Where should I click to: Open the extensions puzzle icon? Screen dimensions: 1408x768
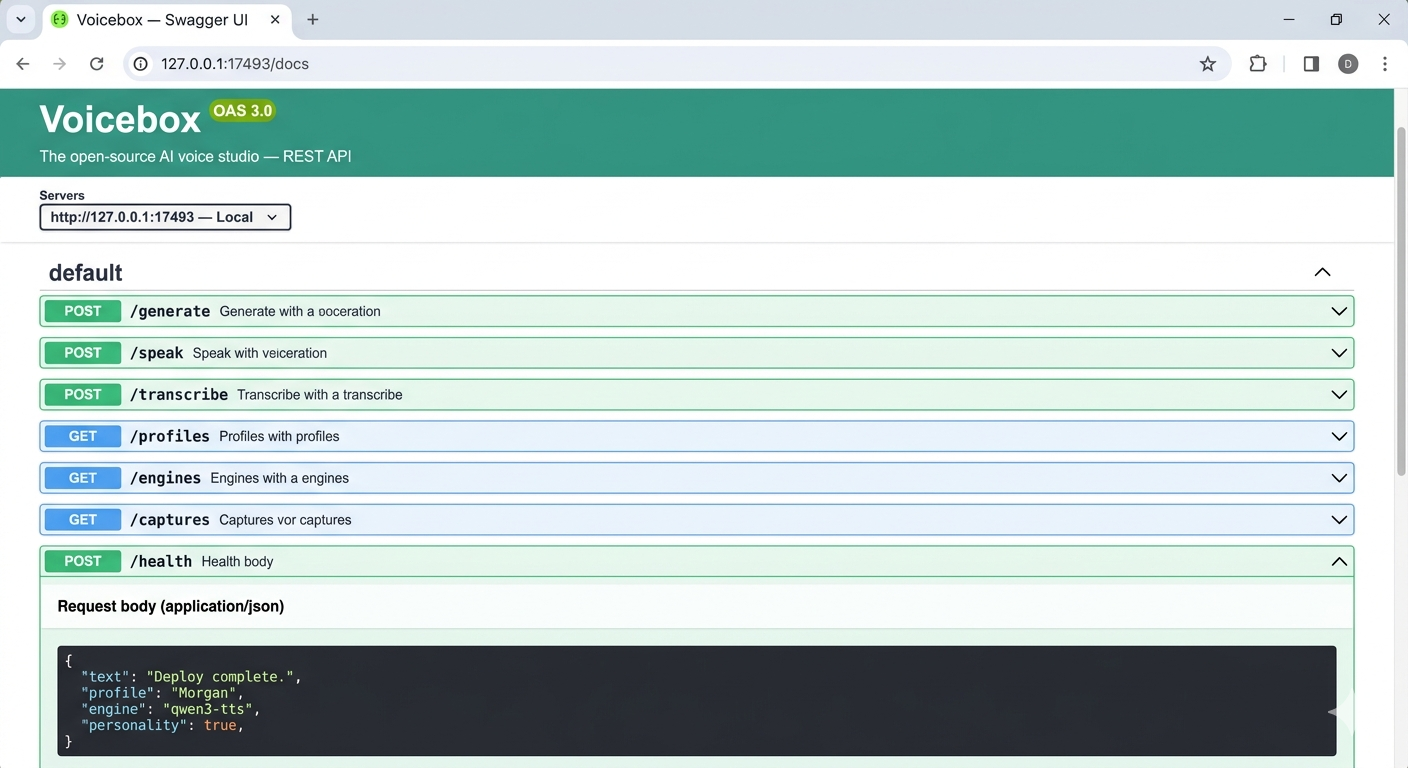[x=1258, y=64]
